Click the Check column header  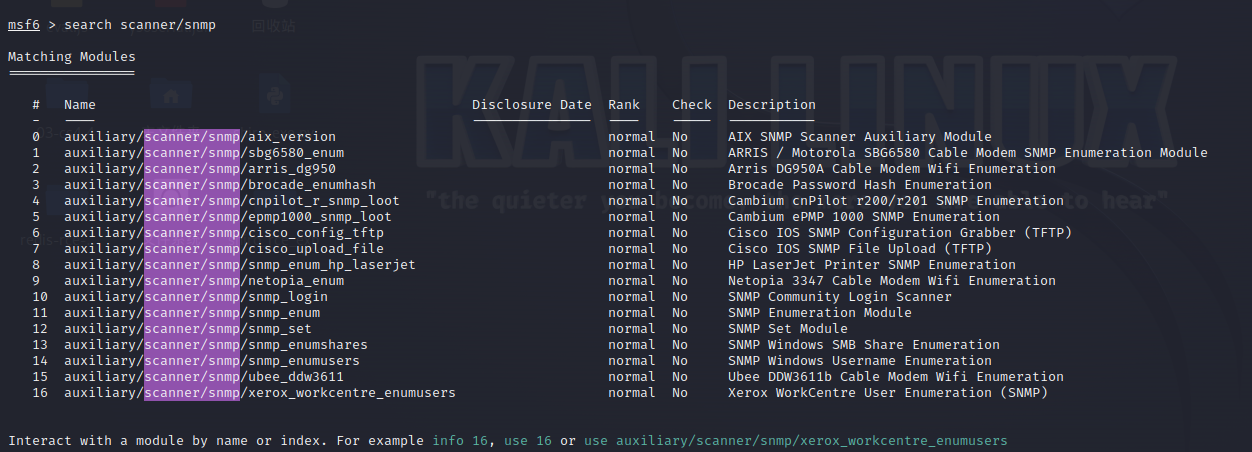tap(691, 105)
